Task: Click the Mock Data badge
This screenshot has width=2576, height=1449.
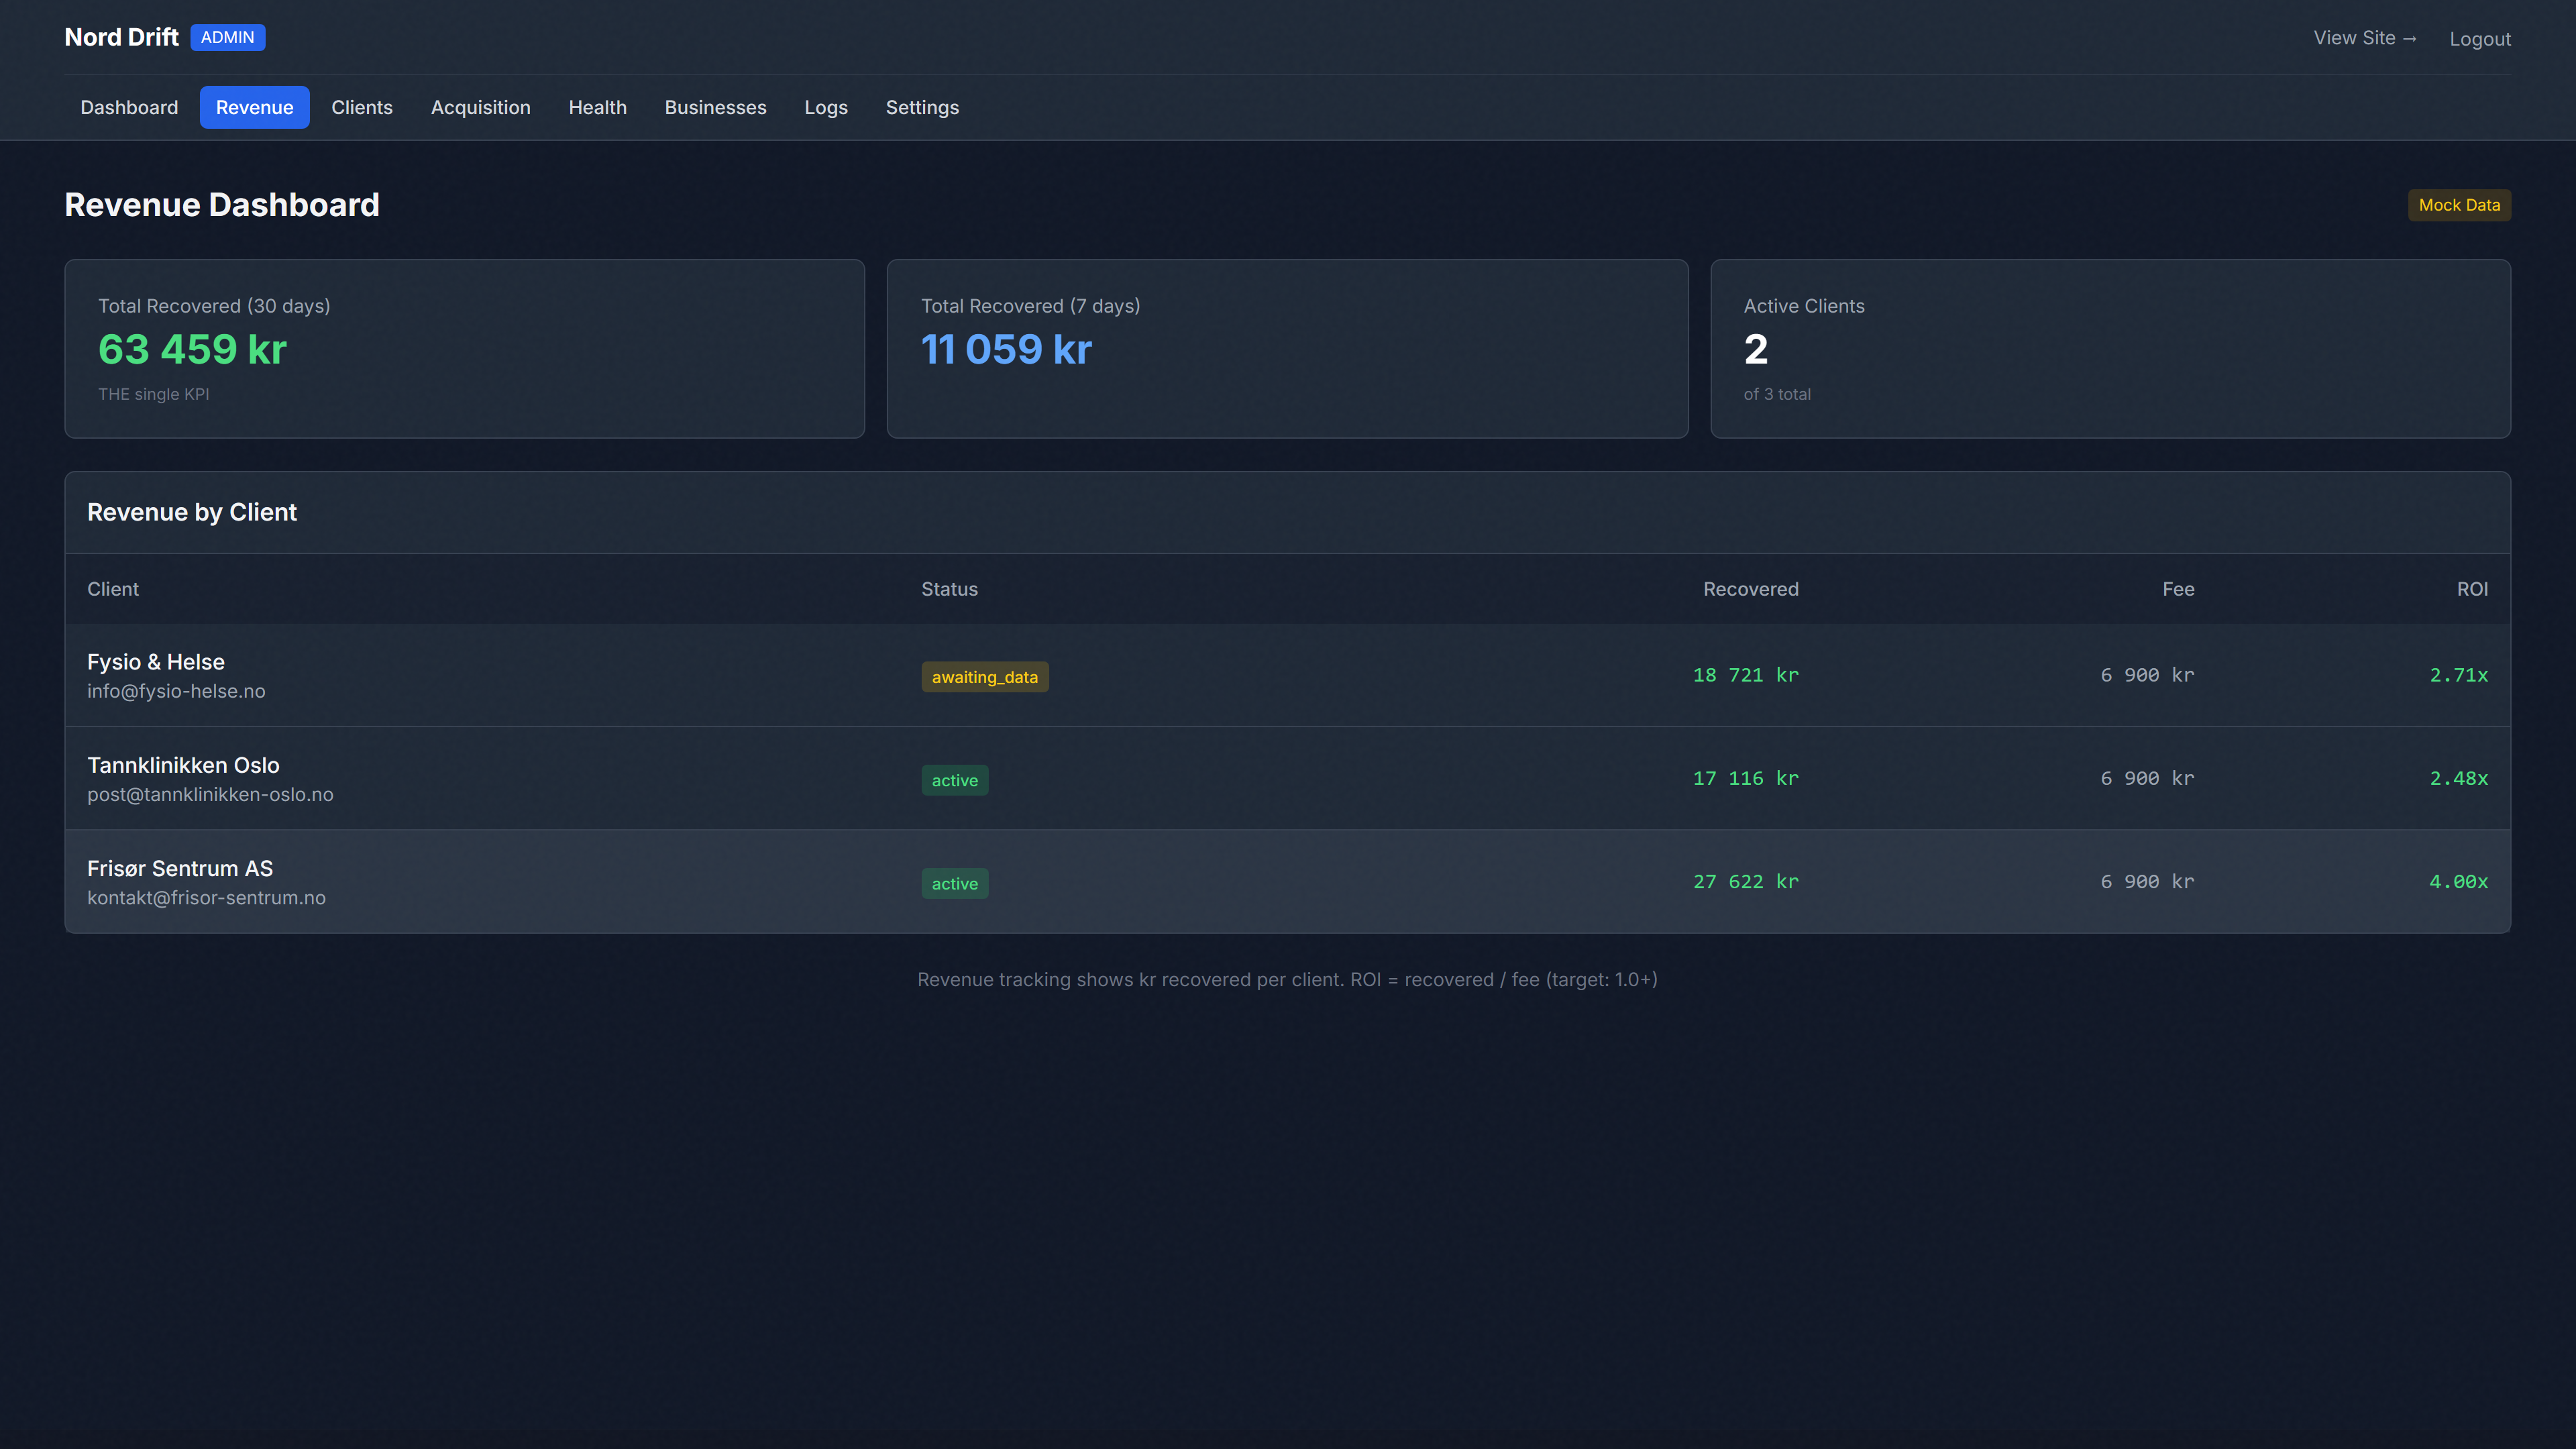Action: pyautogui.click(x=2459, y=204)
